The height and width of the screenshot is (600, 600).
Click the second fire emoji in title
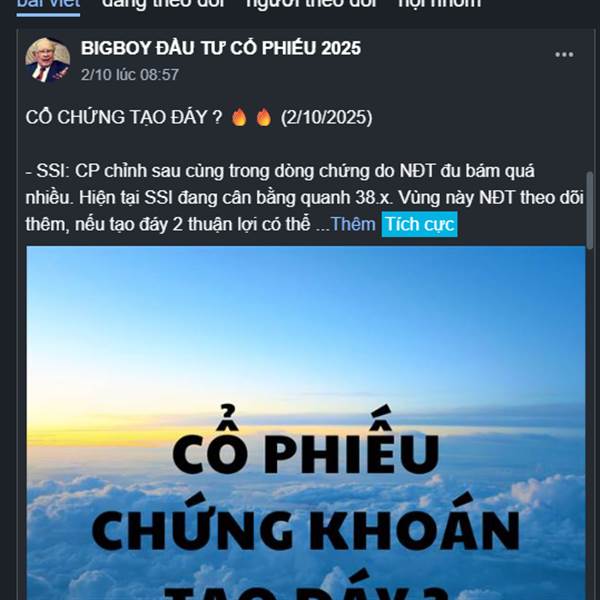pos(264,117)
